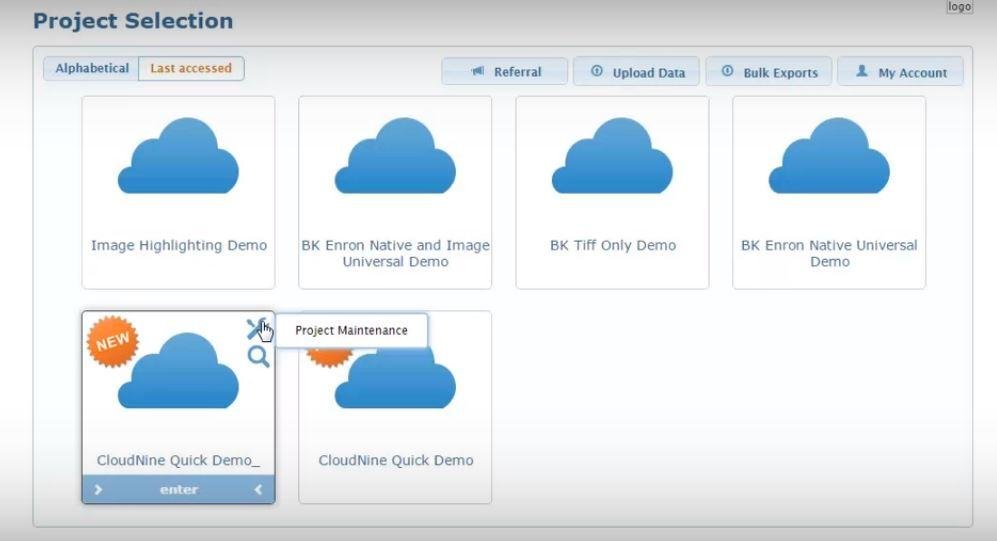Click BK Enron Native Universal Demo title

pos(829,253)
